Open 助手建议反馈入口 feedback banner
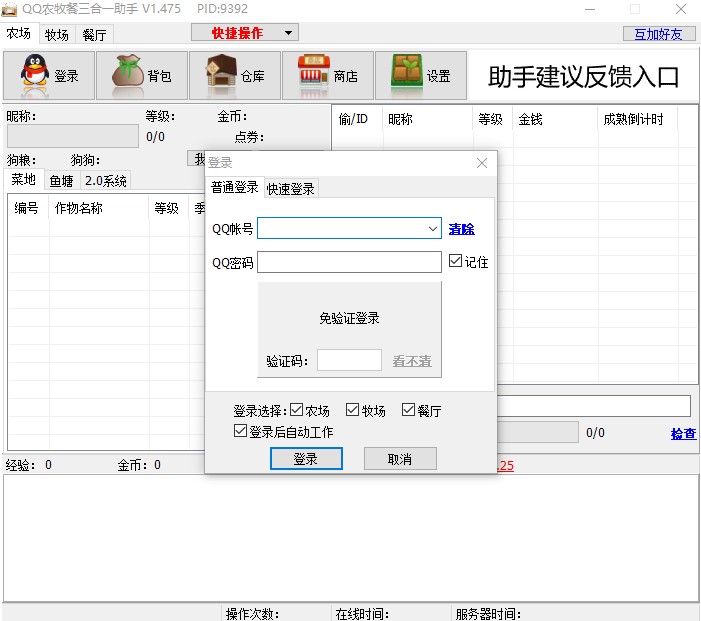This screenshot has height=621, width=701. [583, 76]
